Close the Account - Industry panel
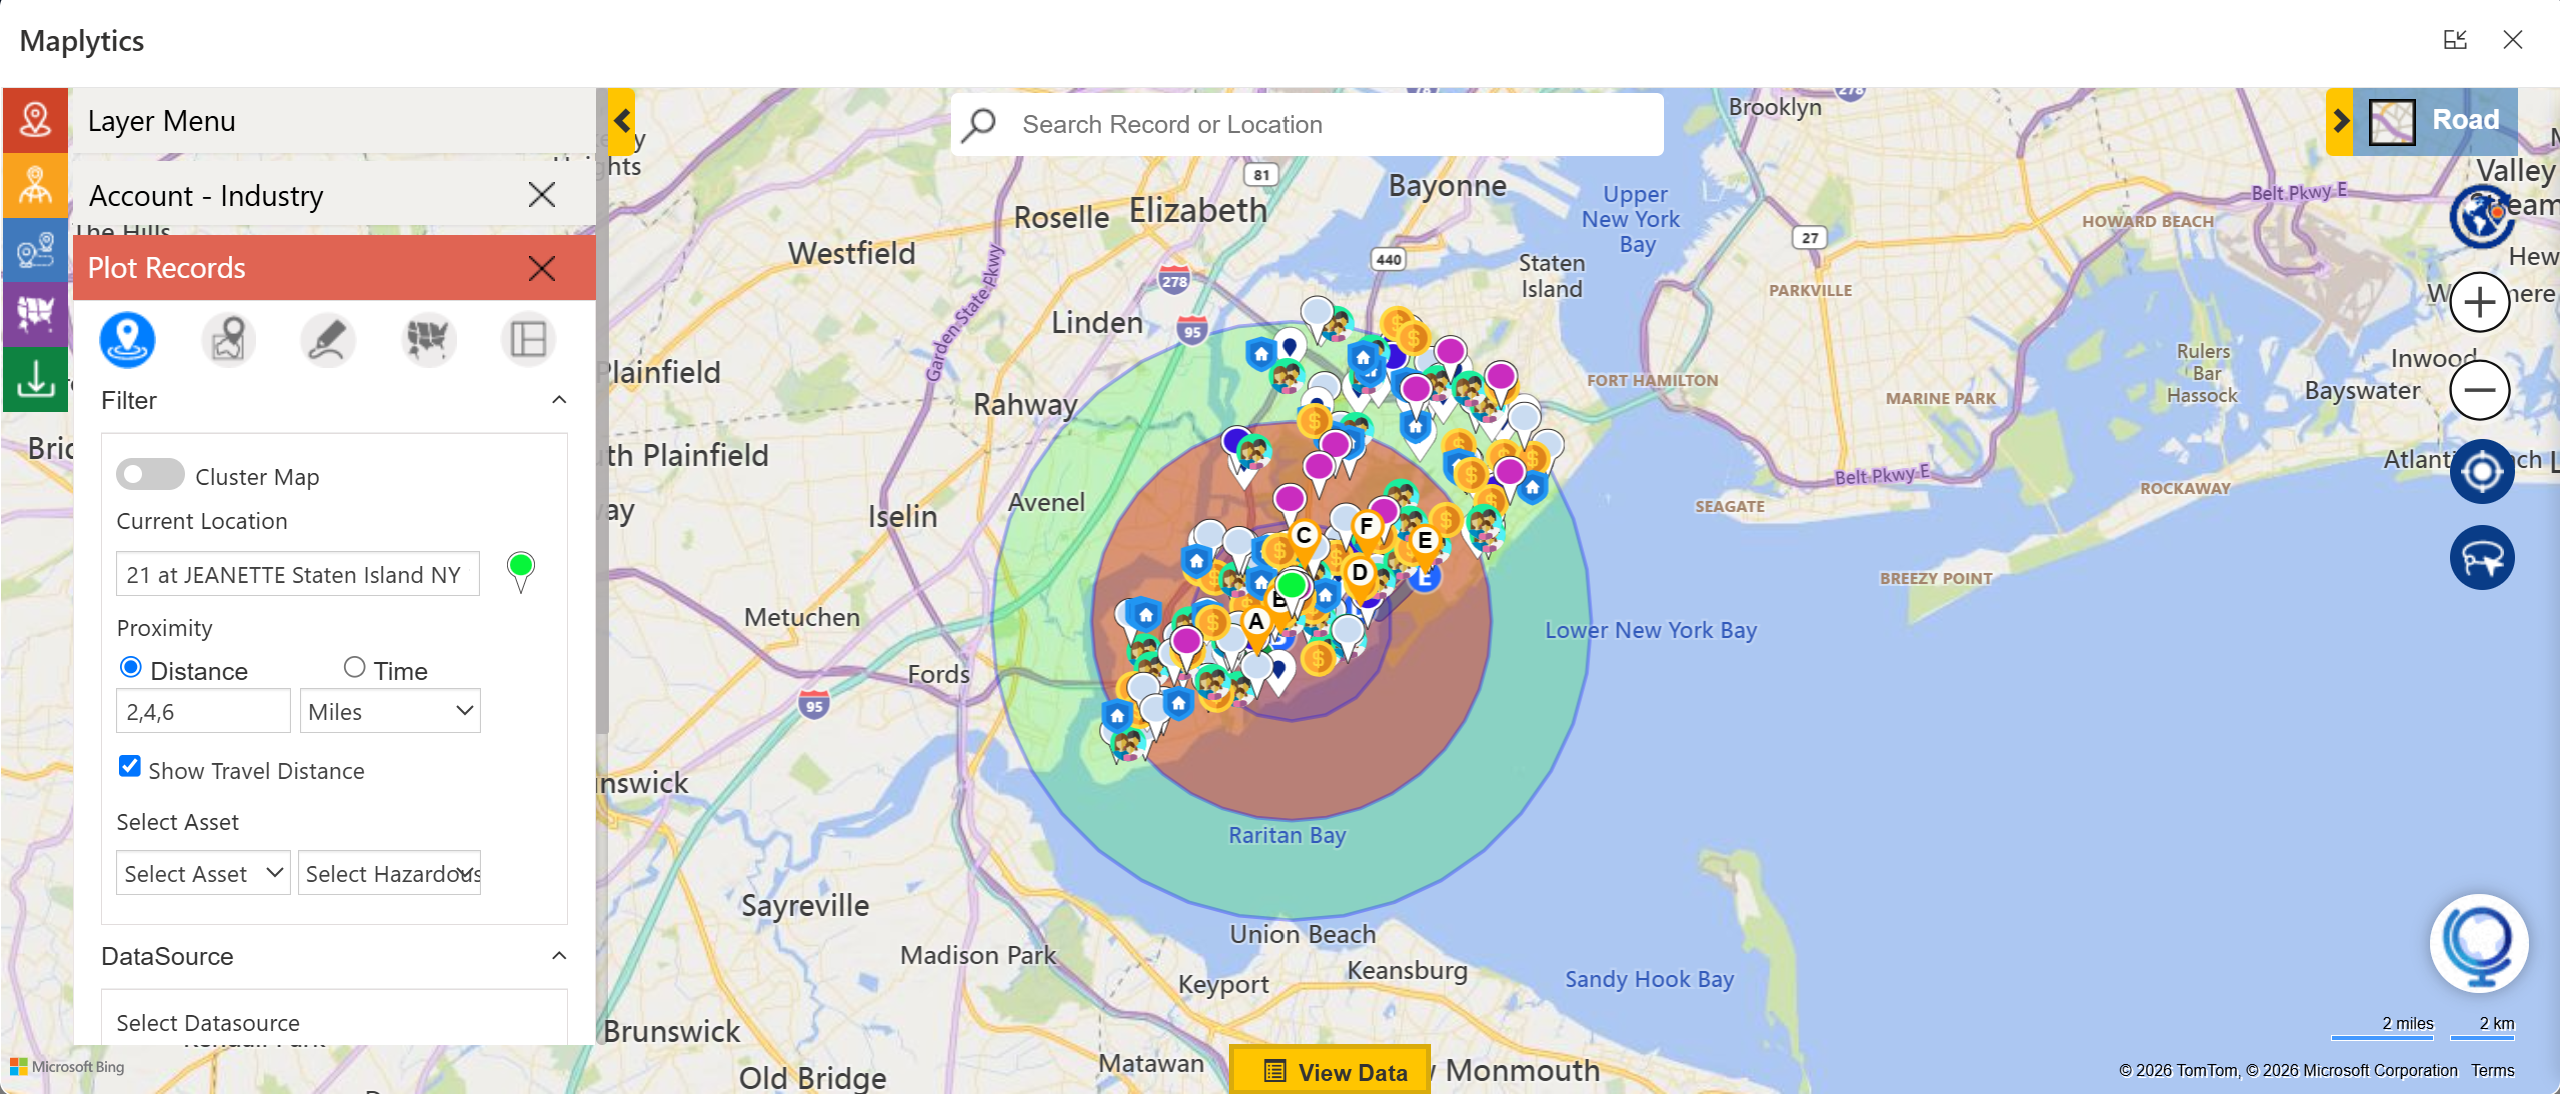 (x=542, y=194)
